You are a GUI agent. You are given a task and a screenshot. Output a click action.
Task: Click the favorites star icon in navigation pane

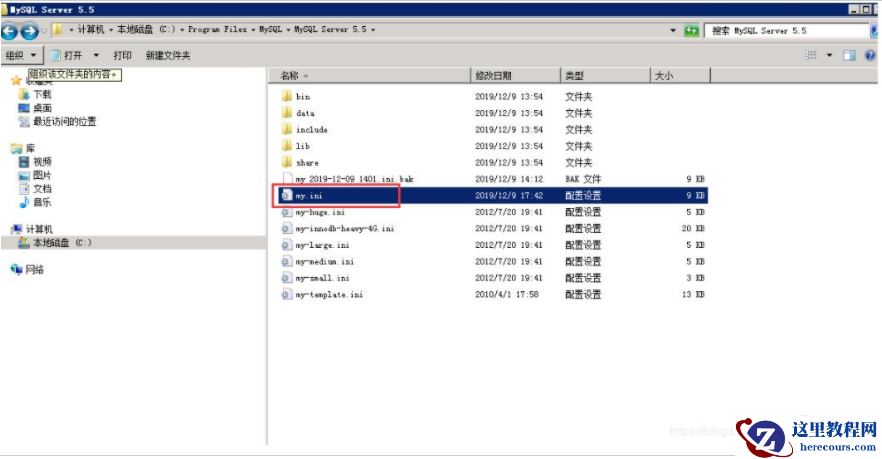tap(16, 80)
